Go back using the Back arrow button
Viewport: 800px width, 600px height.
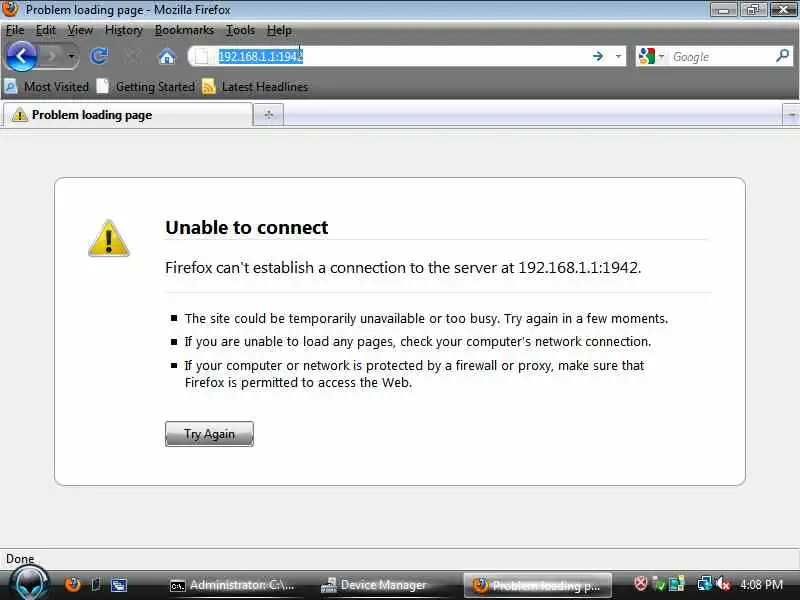[21, 56]
